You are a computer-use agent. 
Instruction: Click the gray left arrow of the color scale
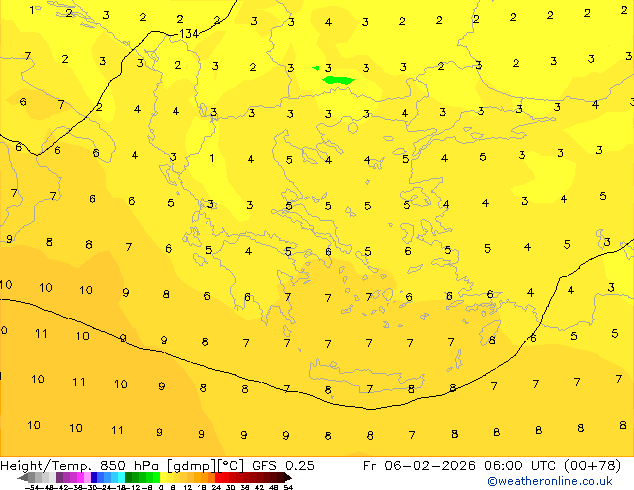[23, 477]
